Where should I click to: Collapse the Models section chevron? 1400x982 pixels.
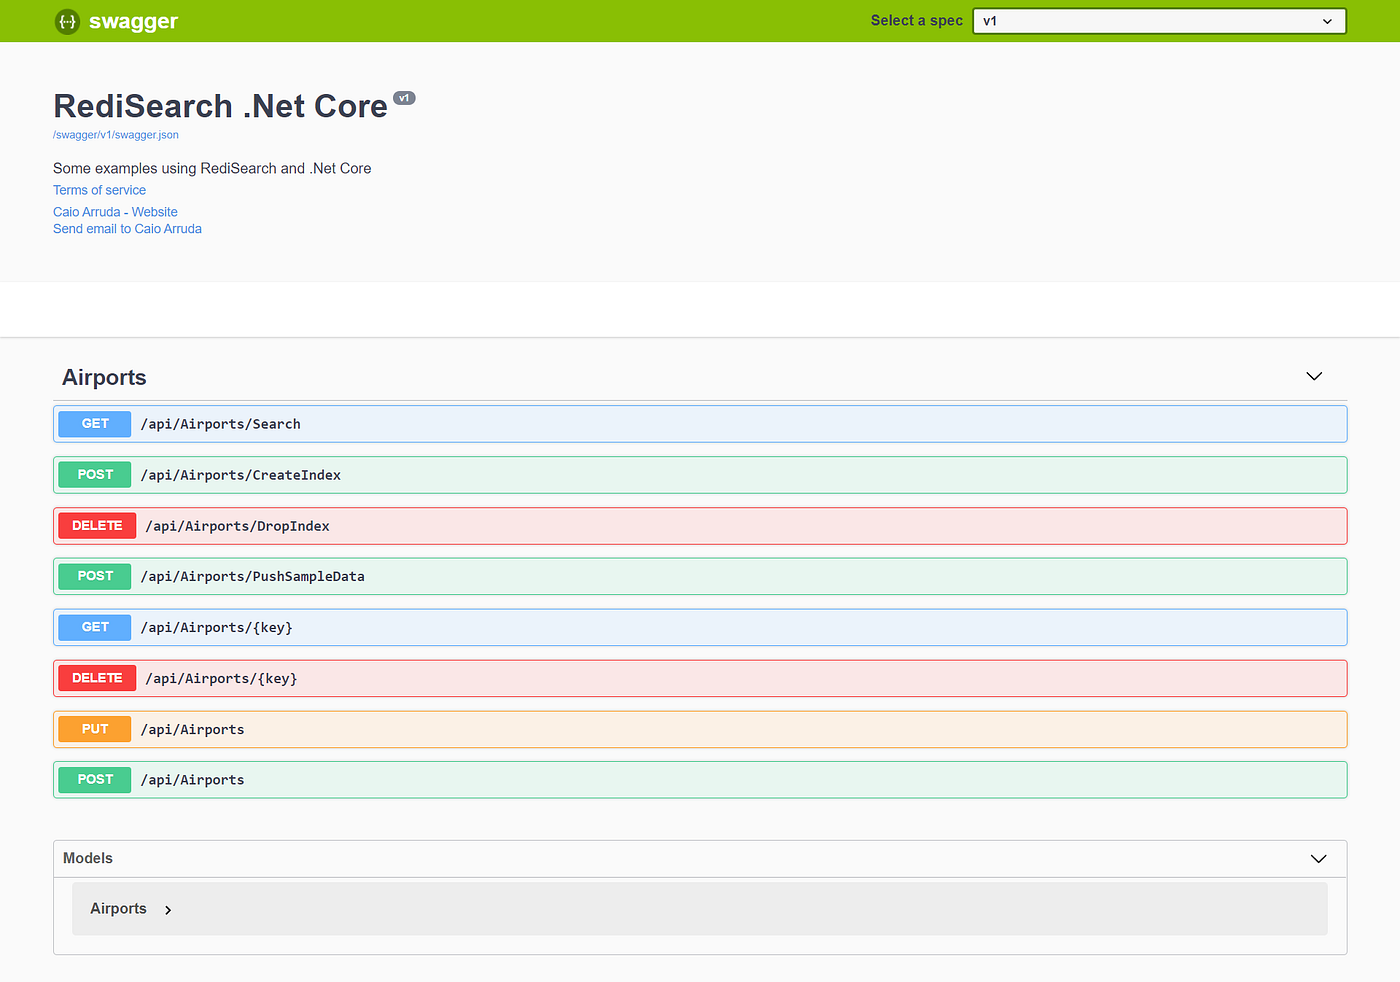point(1317,858)
